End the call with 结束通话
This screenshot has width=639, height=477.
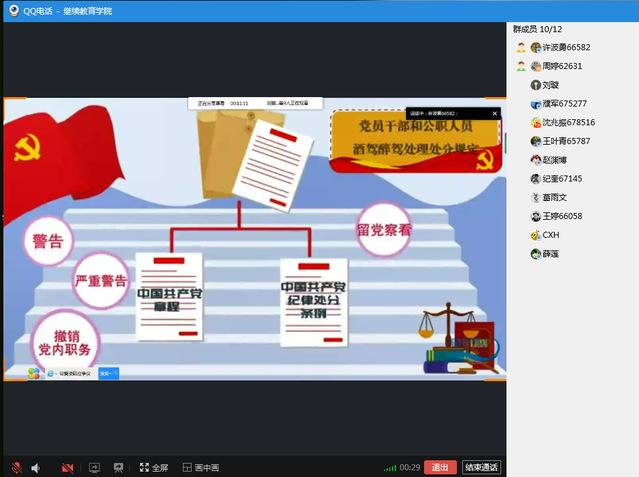click(481, 467)
